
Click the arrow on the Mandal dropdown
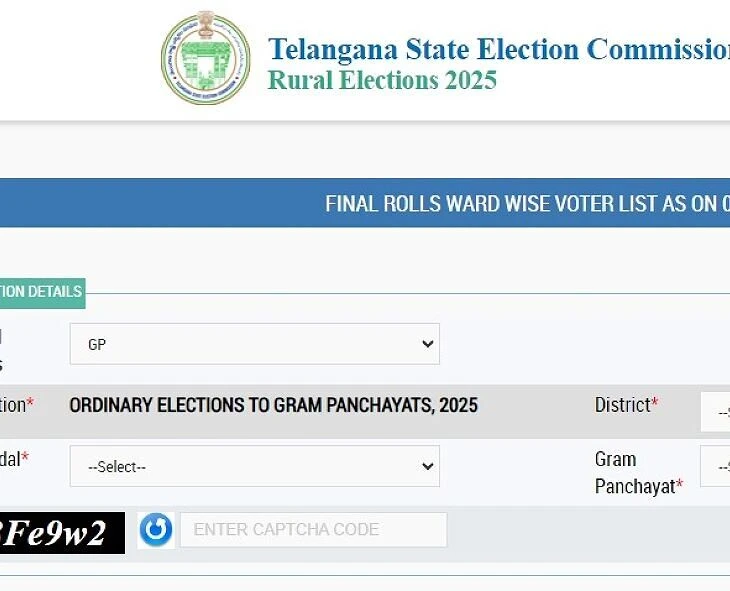[428, 466]
